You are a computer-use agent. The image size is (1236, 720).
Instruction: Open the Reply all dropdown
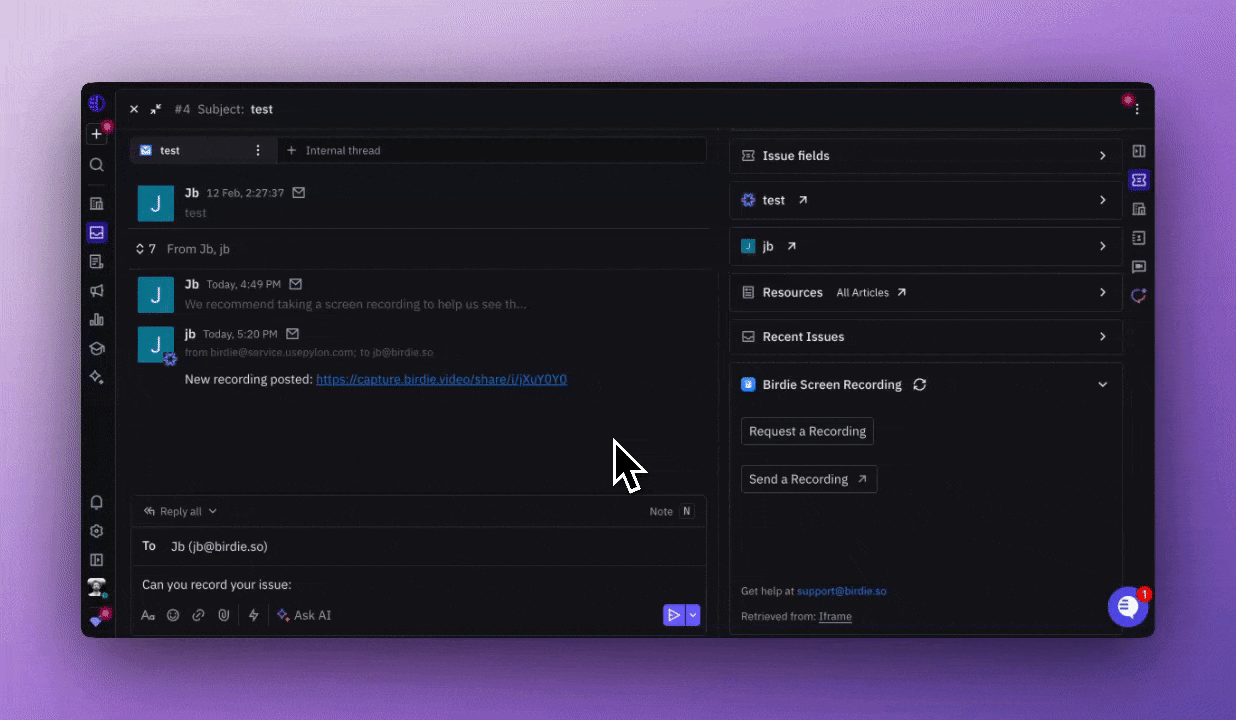pos(180,511)
